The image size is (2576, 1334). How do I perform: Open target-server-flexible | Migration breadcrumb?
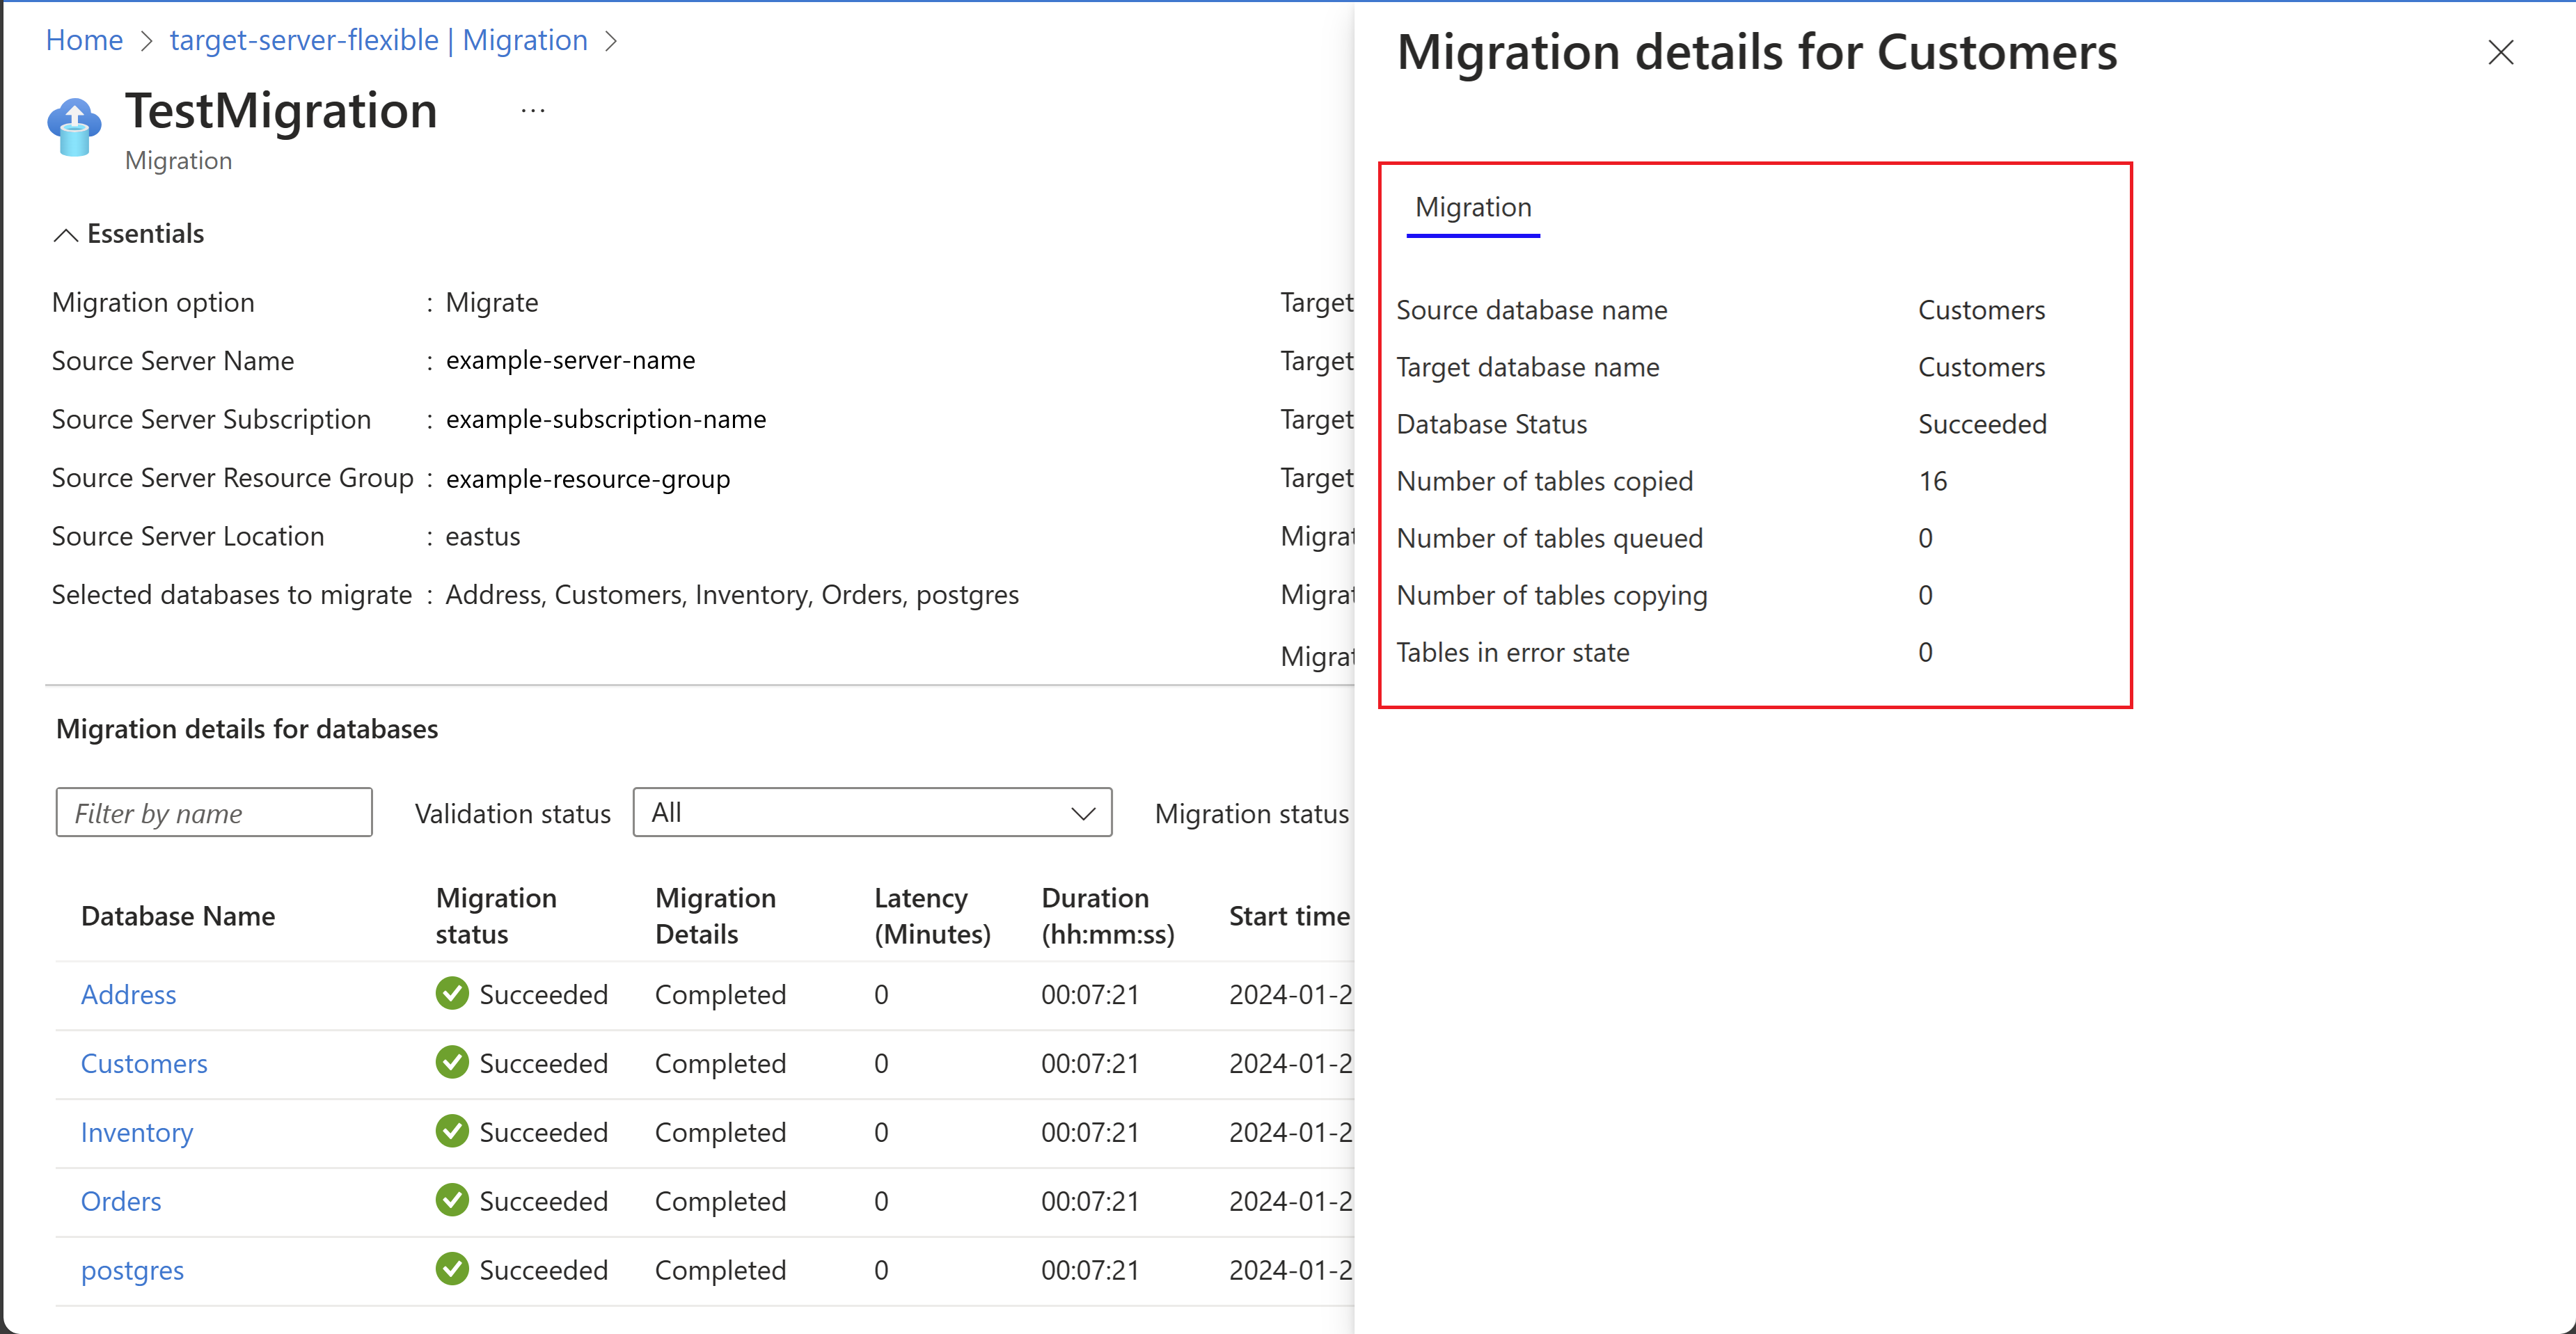378,40
